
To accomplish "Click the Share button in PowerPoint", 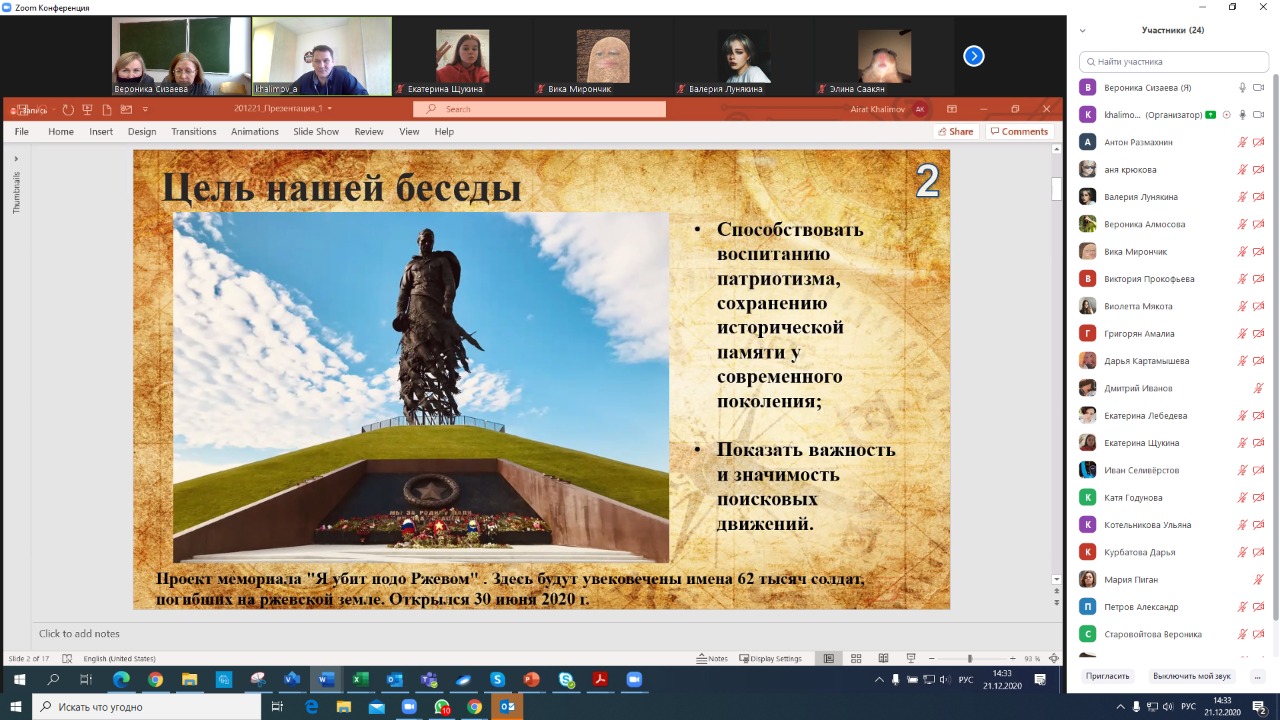I will coord(955,132).
